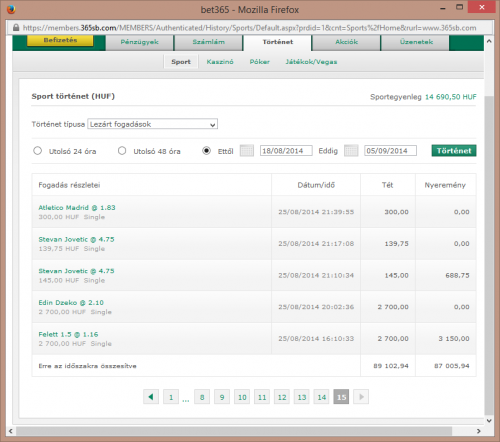Click the next page arrow

pyautogui.click(x=361, y=397)
